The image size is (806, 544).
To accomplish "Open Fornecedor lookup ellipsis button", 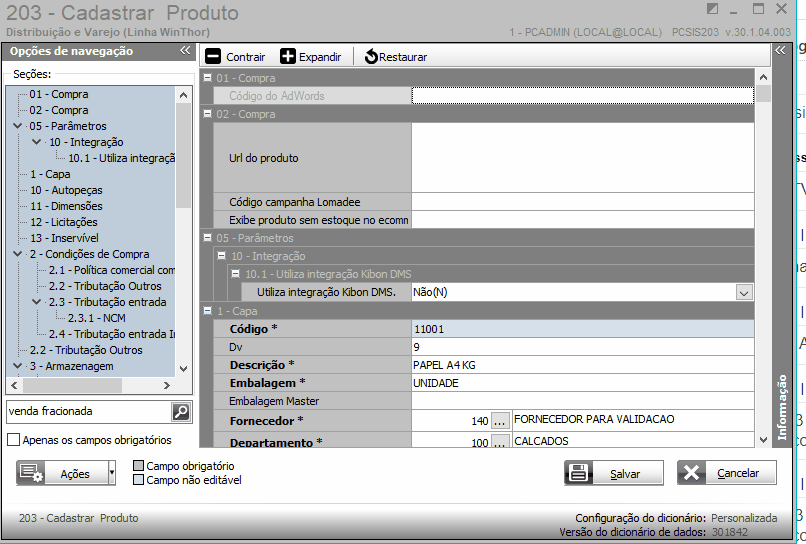I will click(500, 421).
